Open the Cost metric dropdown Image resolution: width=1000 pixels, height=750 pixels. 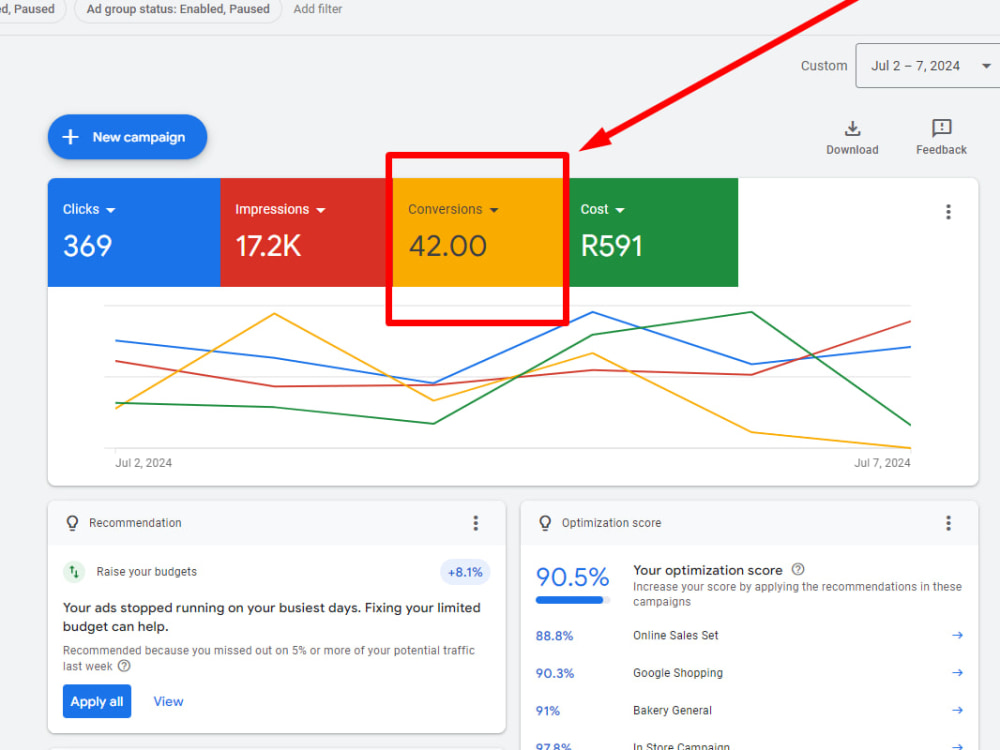click(603, 209)
